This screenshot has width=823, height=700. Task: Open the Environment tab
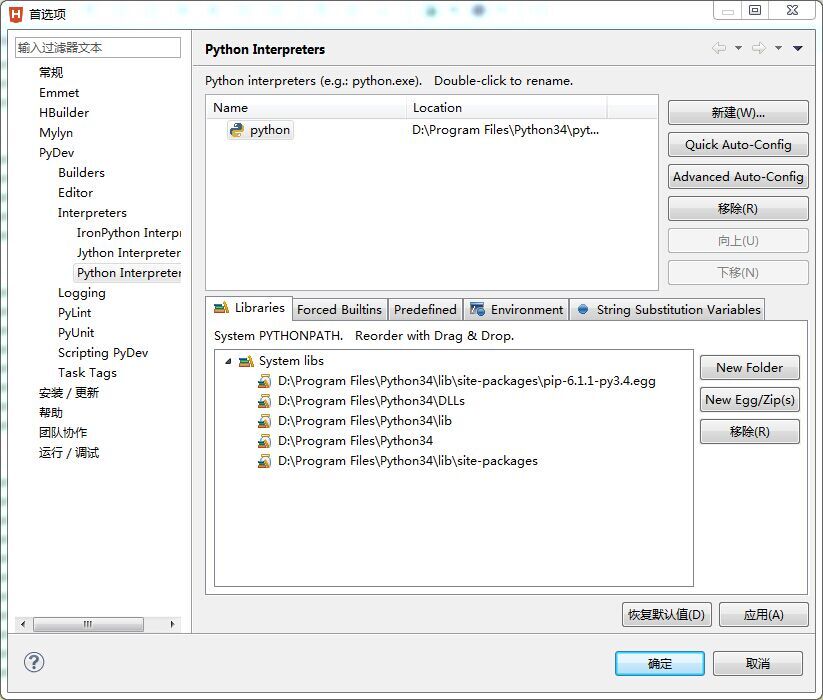(516, 310)
